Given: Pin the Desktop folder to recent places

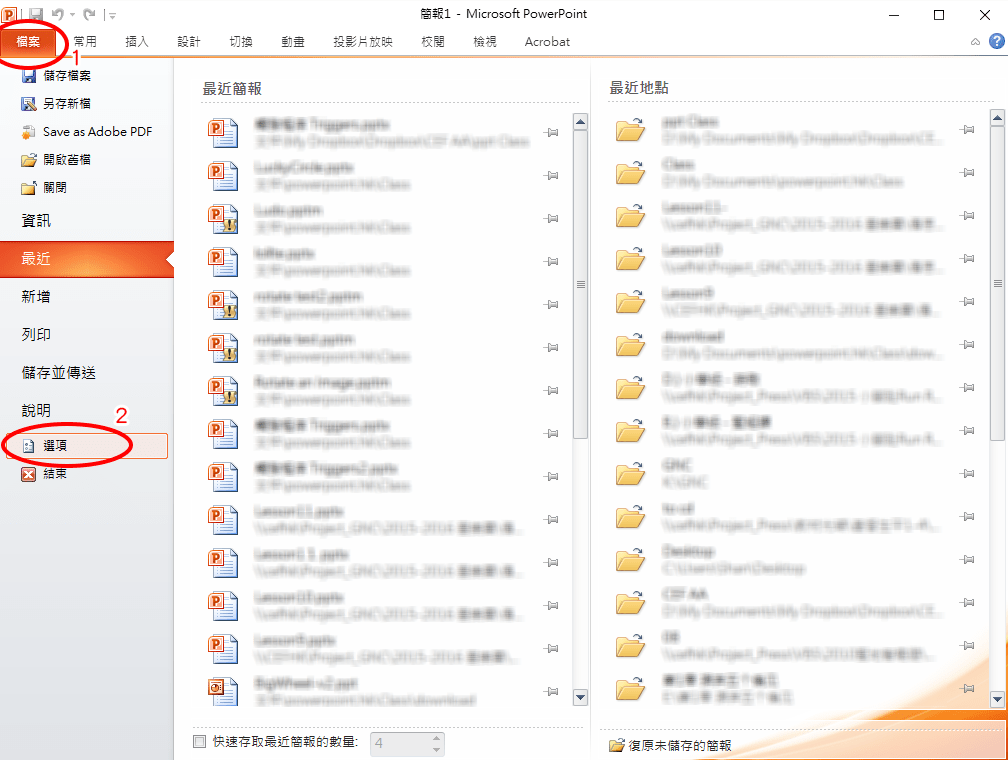Looking at the screenshot, I should point(967,559).
